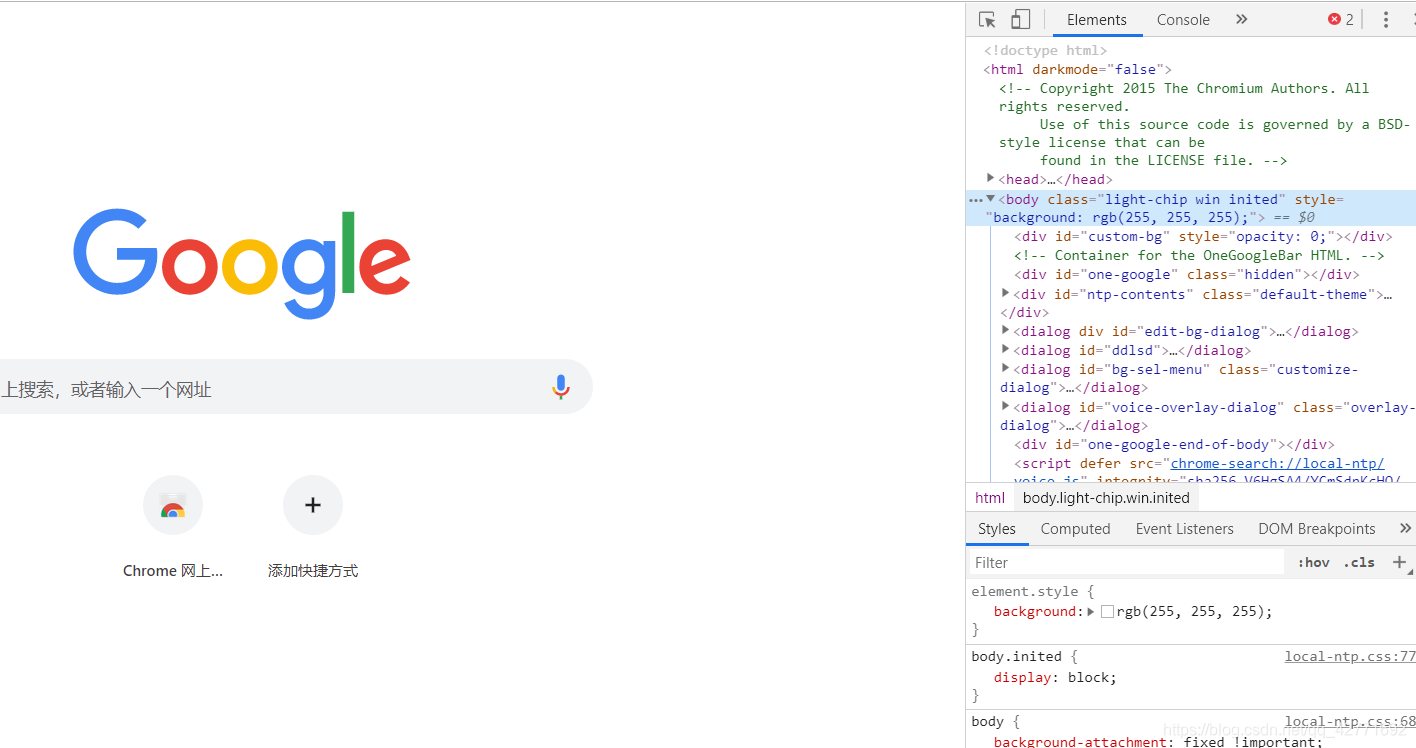
Task: Open the Event Listeners tab
Action: 1184,529
